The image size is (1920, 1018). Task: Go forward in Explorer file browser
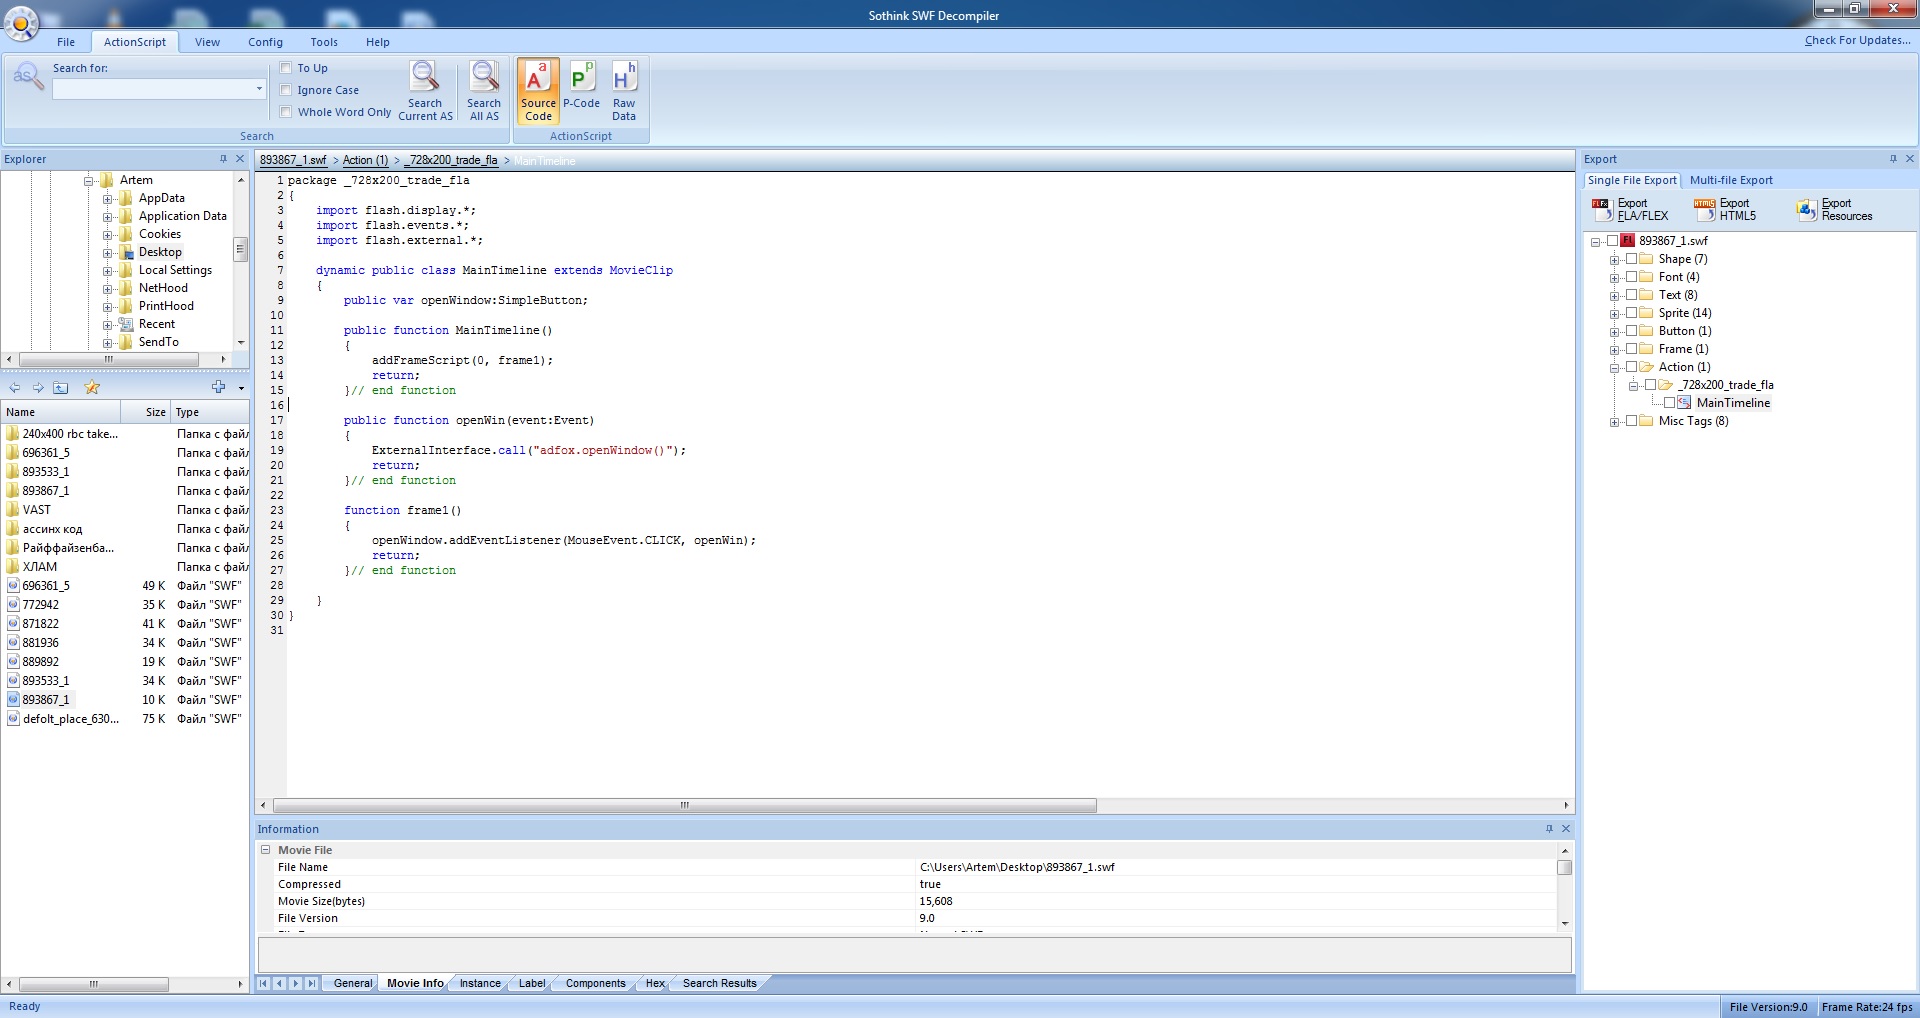[x=38, y=388]
